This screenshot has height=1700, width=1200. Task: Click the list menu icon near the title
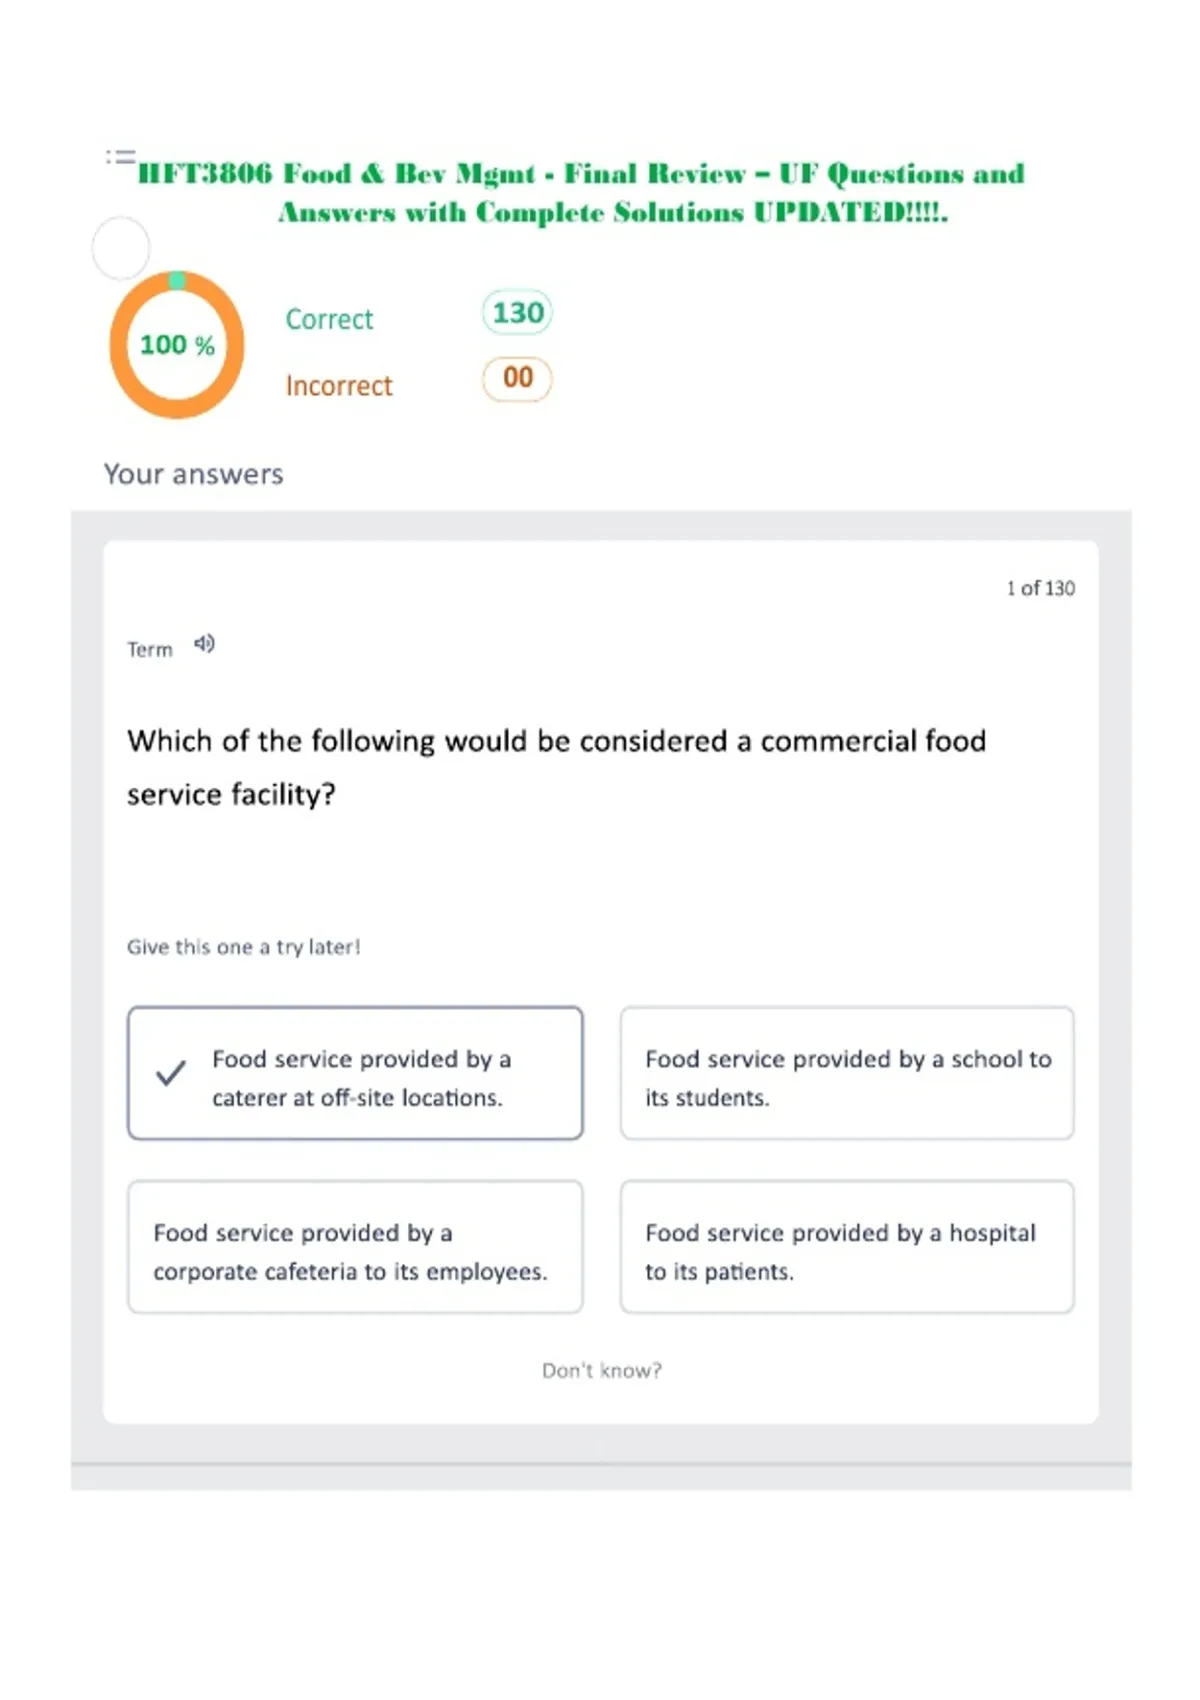pos(120,157)
